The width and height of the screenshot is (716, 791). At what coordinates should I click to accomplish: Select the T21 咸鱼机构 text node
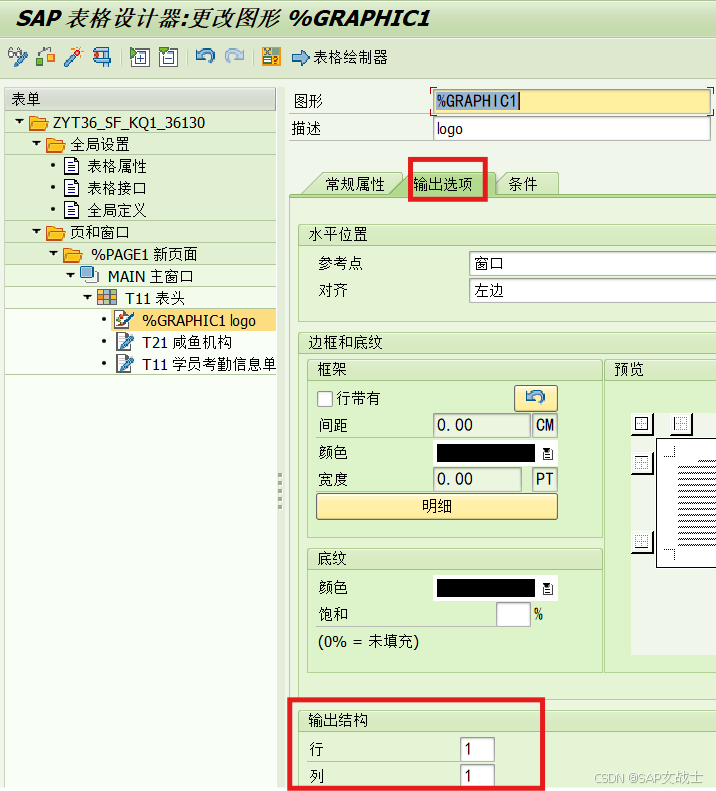[x=187, y=343]
